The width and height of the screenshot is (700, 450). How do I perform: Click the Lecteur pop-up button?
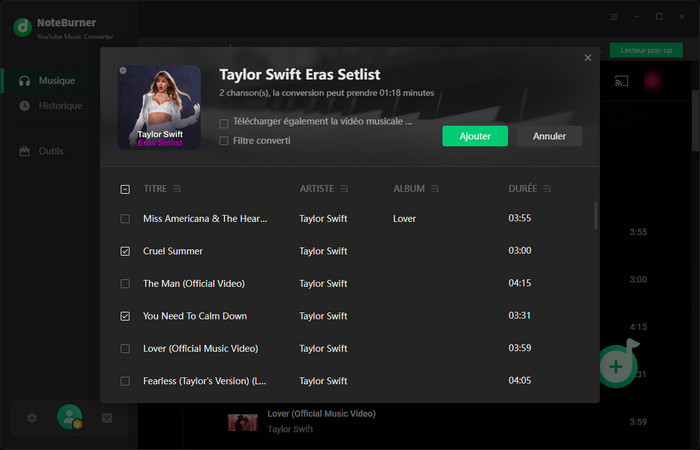pos(646,50)
